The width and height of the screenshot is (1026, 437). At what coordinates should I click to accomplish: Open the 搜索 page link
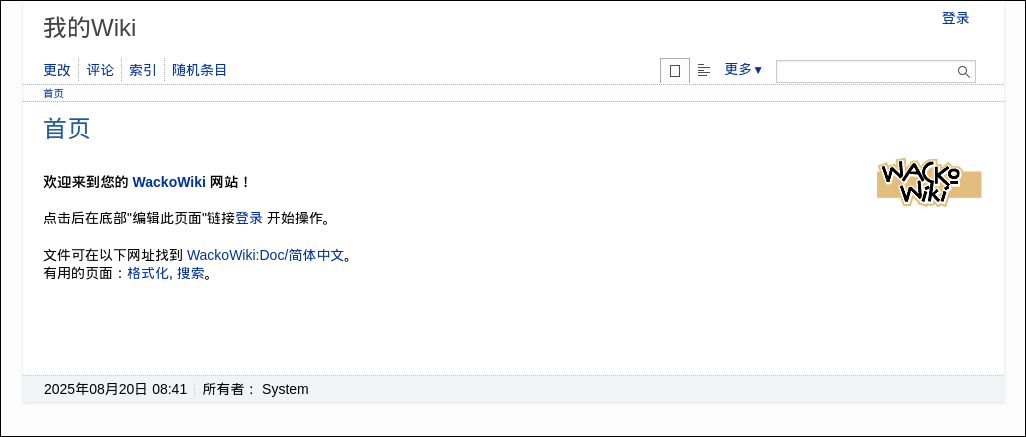pos(190,273)
